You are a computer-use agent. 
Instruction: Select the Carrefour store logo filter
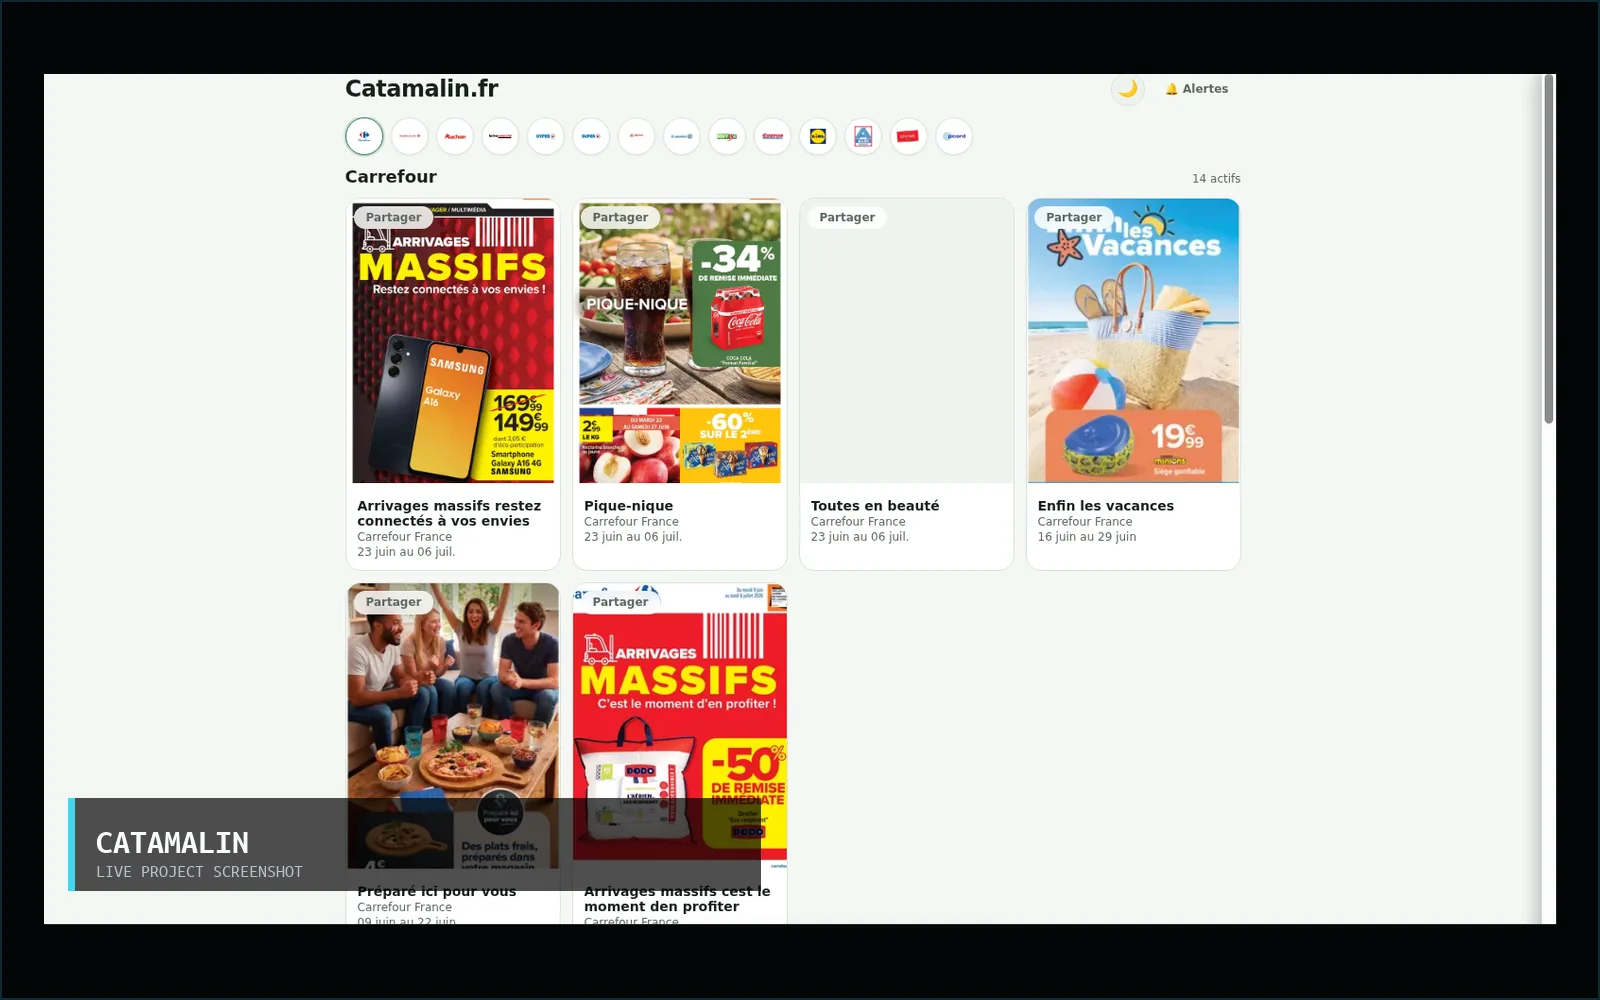[364, 136]
